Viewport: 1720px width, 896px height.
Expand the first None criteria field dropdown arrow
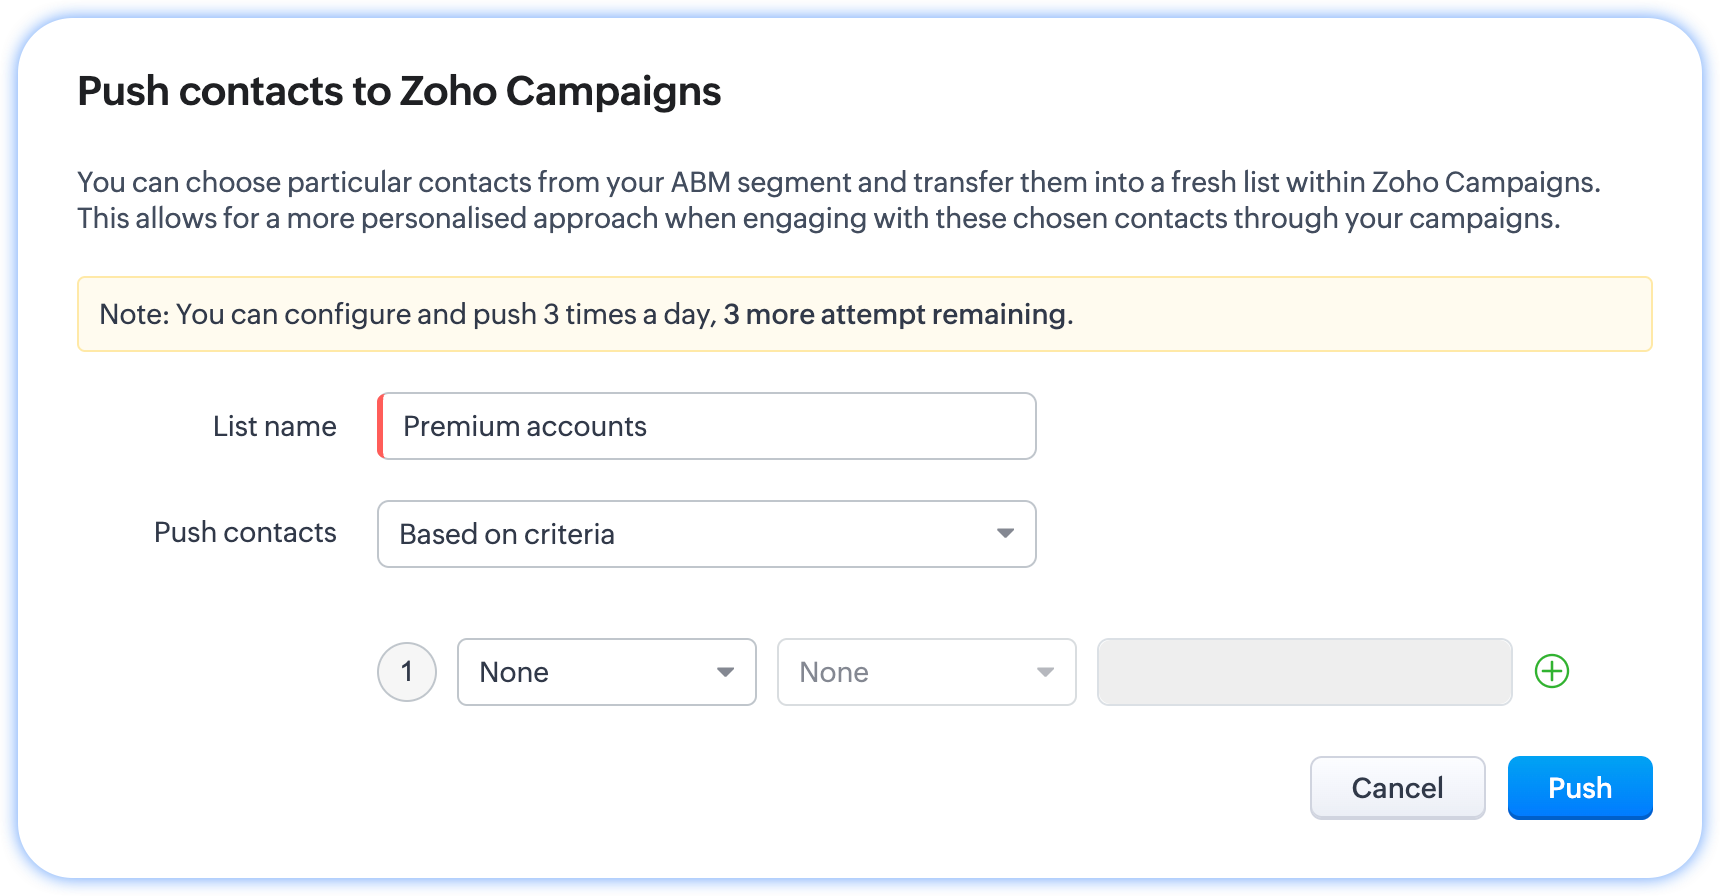pyautogui.click(x=725, y=672)
